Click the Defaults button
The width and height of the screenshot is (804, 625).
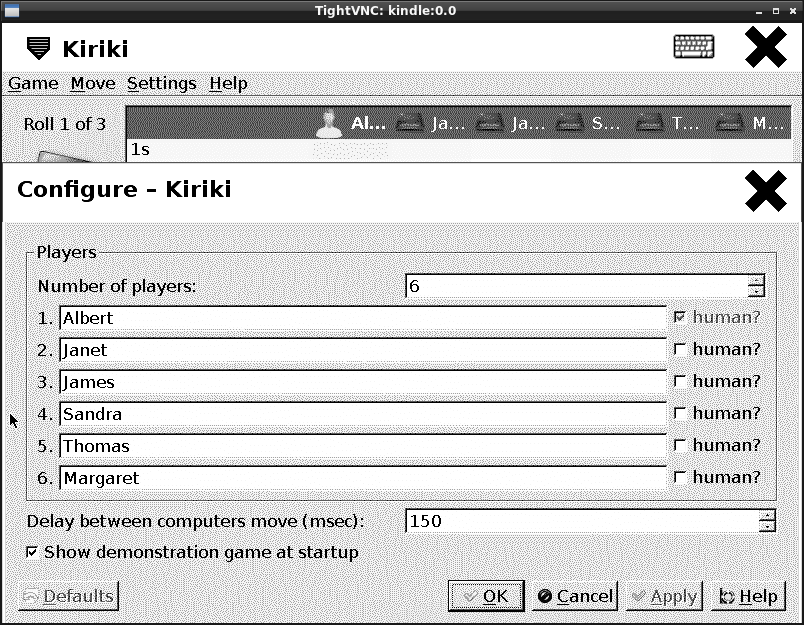click(68, 596)
